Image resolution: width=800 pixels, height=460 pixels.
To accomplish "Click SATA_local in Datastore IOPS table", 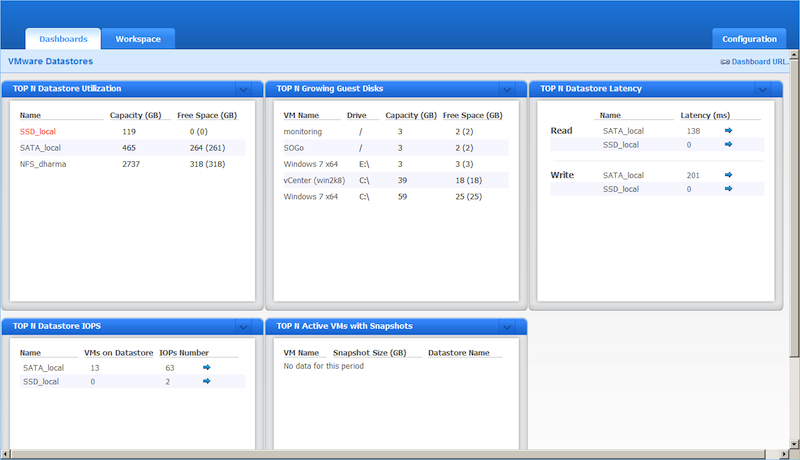I will coord(43,368).
